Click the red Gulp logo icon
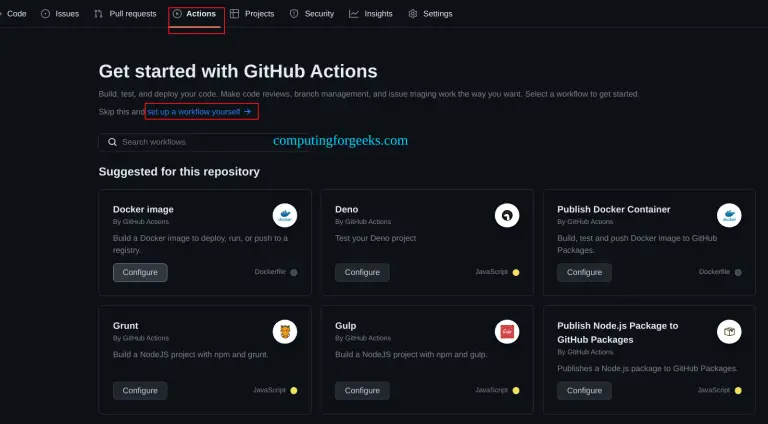The height and width of the screenshot is (424, 768). (x=507, y=332)
